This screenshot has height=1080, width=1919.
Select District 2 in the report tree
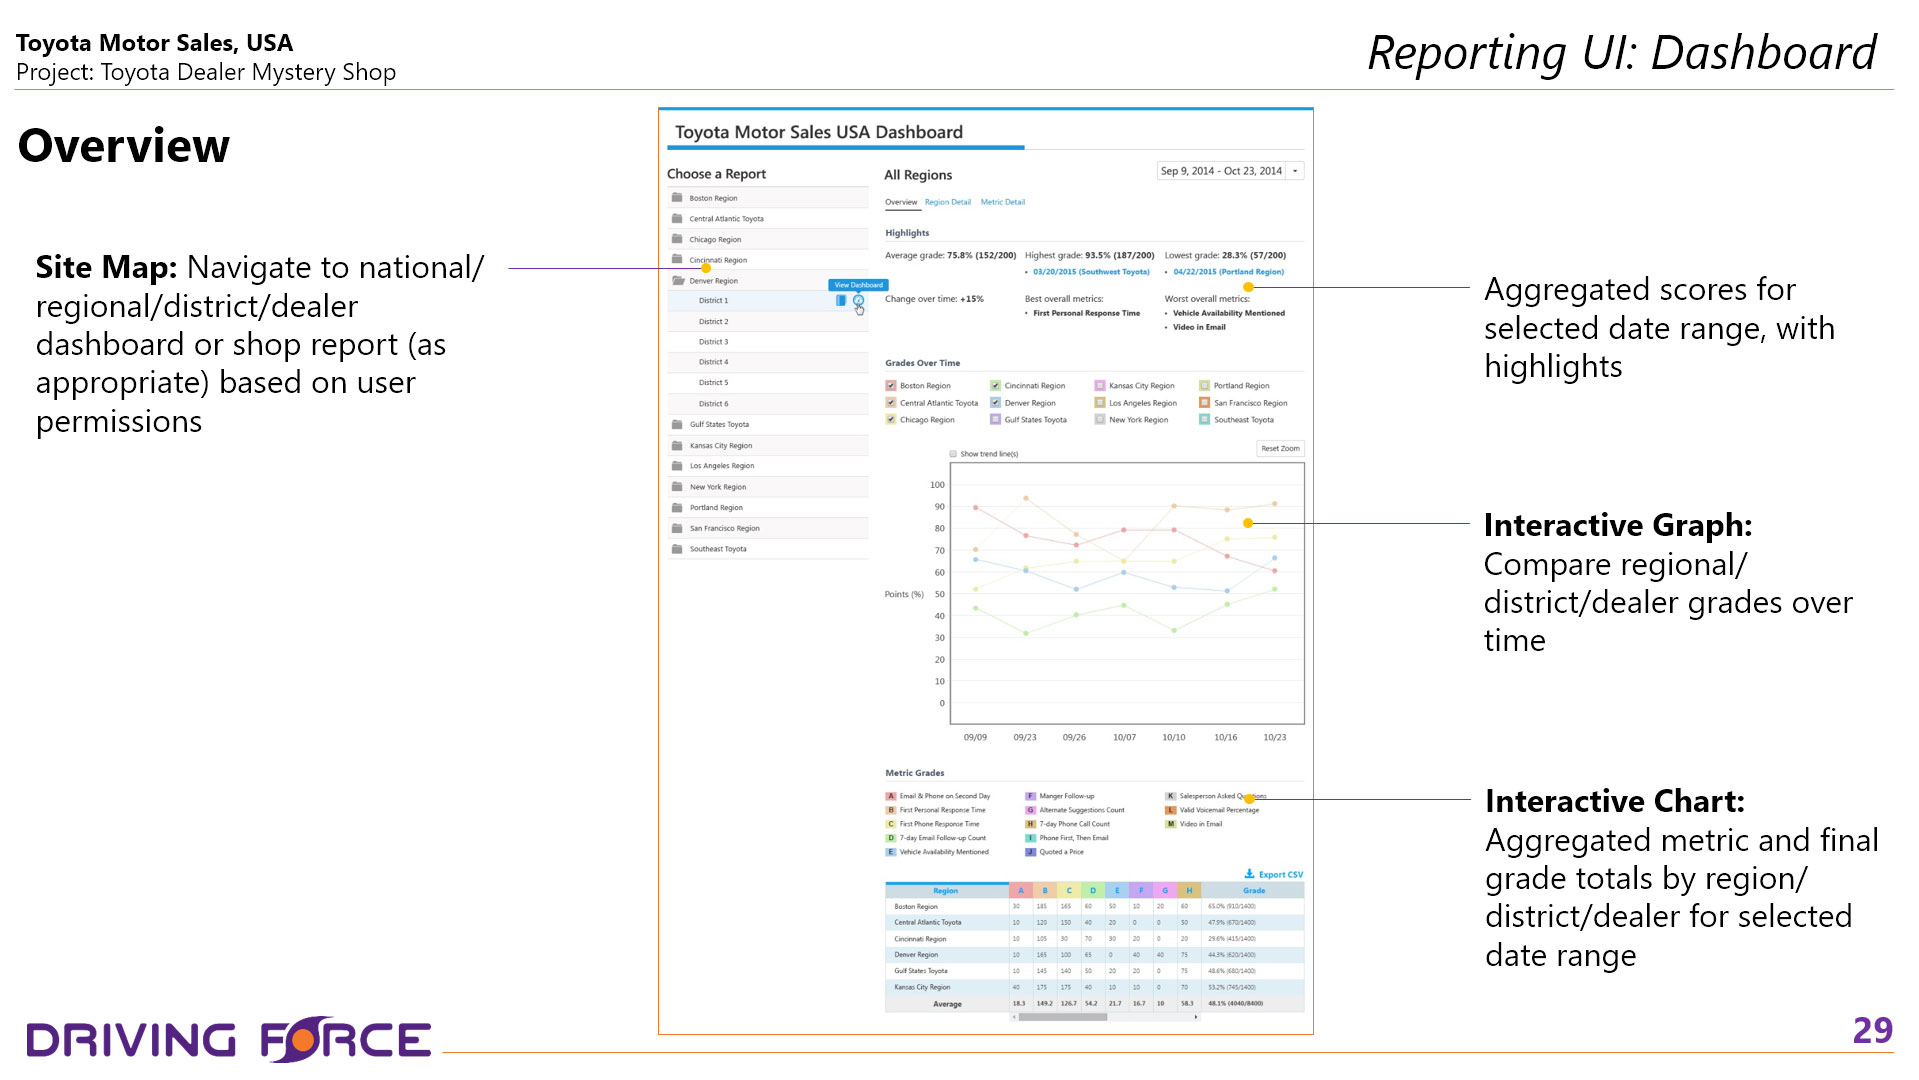[x=767, y=321]
